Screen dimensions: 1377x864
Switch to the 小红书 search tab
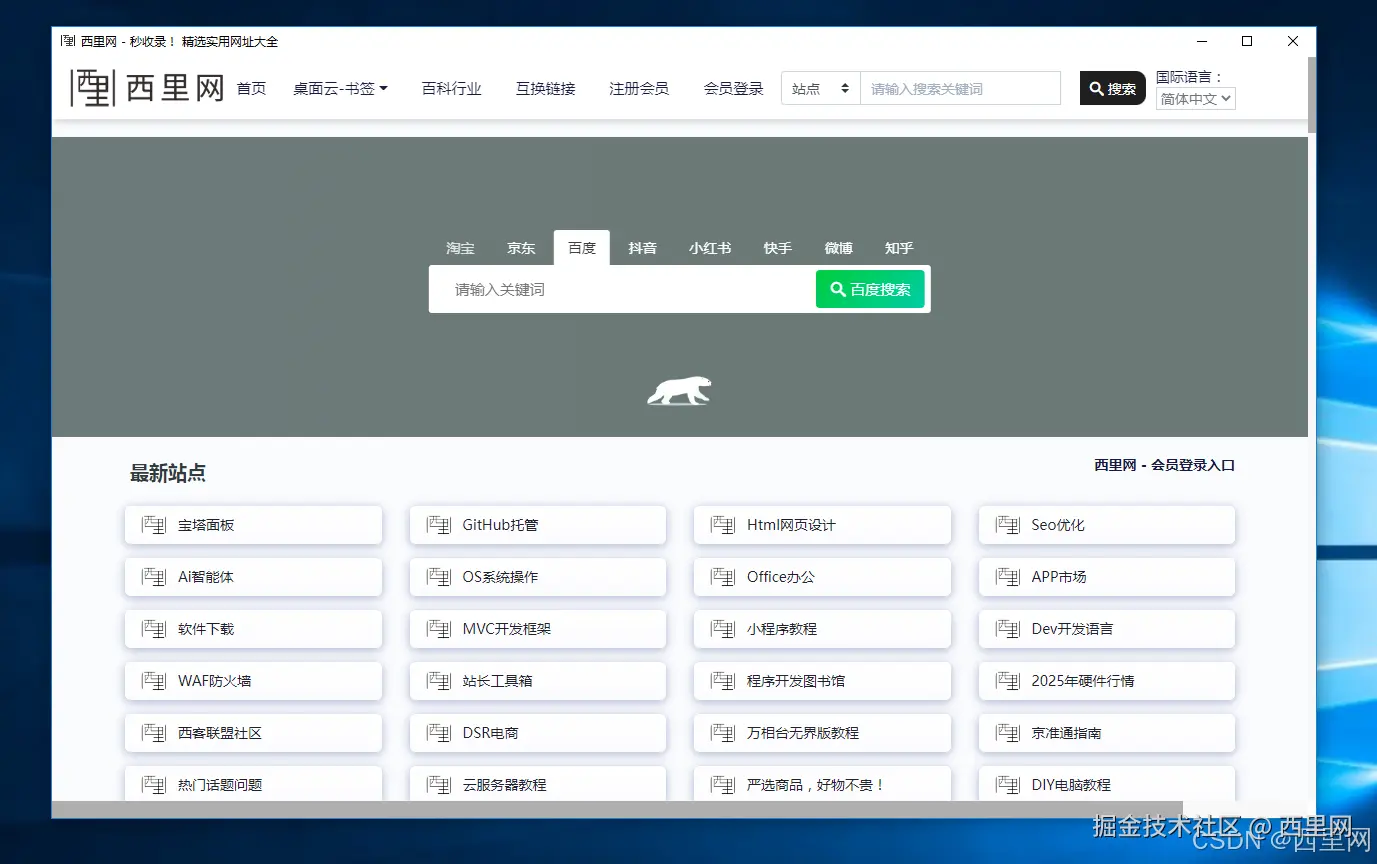pos(710,248)
